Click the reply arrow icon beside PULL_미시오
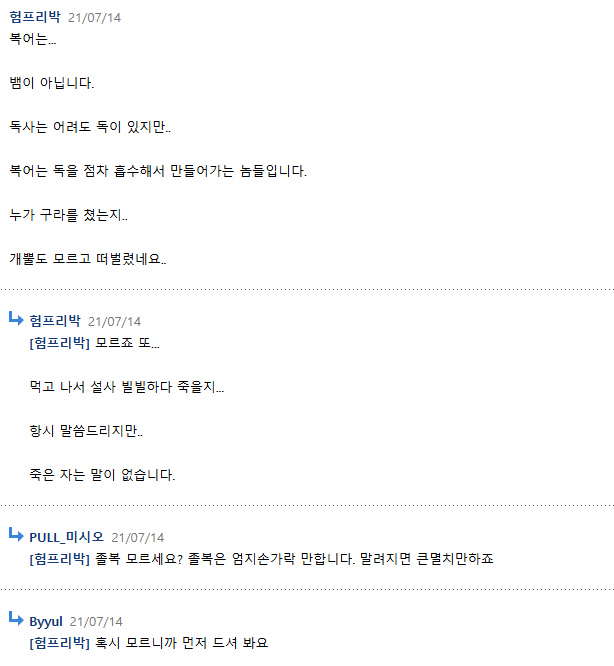 (16, 534)
